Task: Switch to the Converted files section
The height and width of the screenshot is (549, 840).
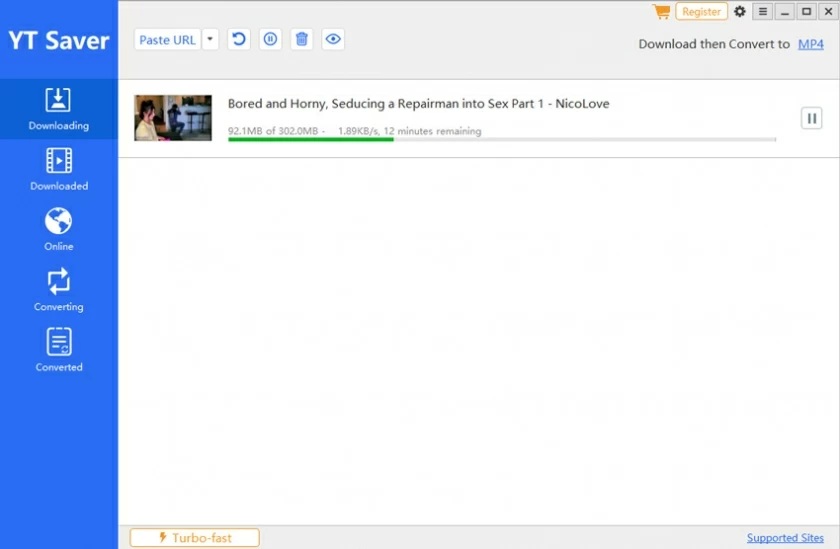Action: pyautogui.click(x=58, y=350)
